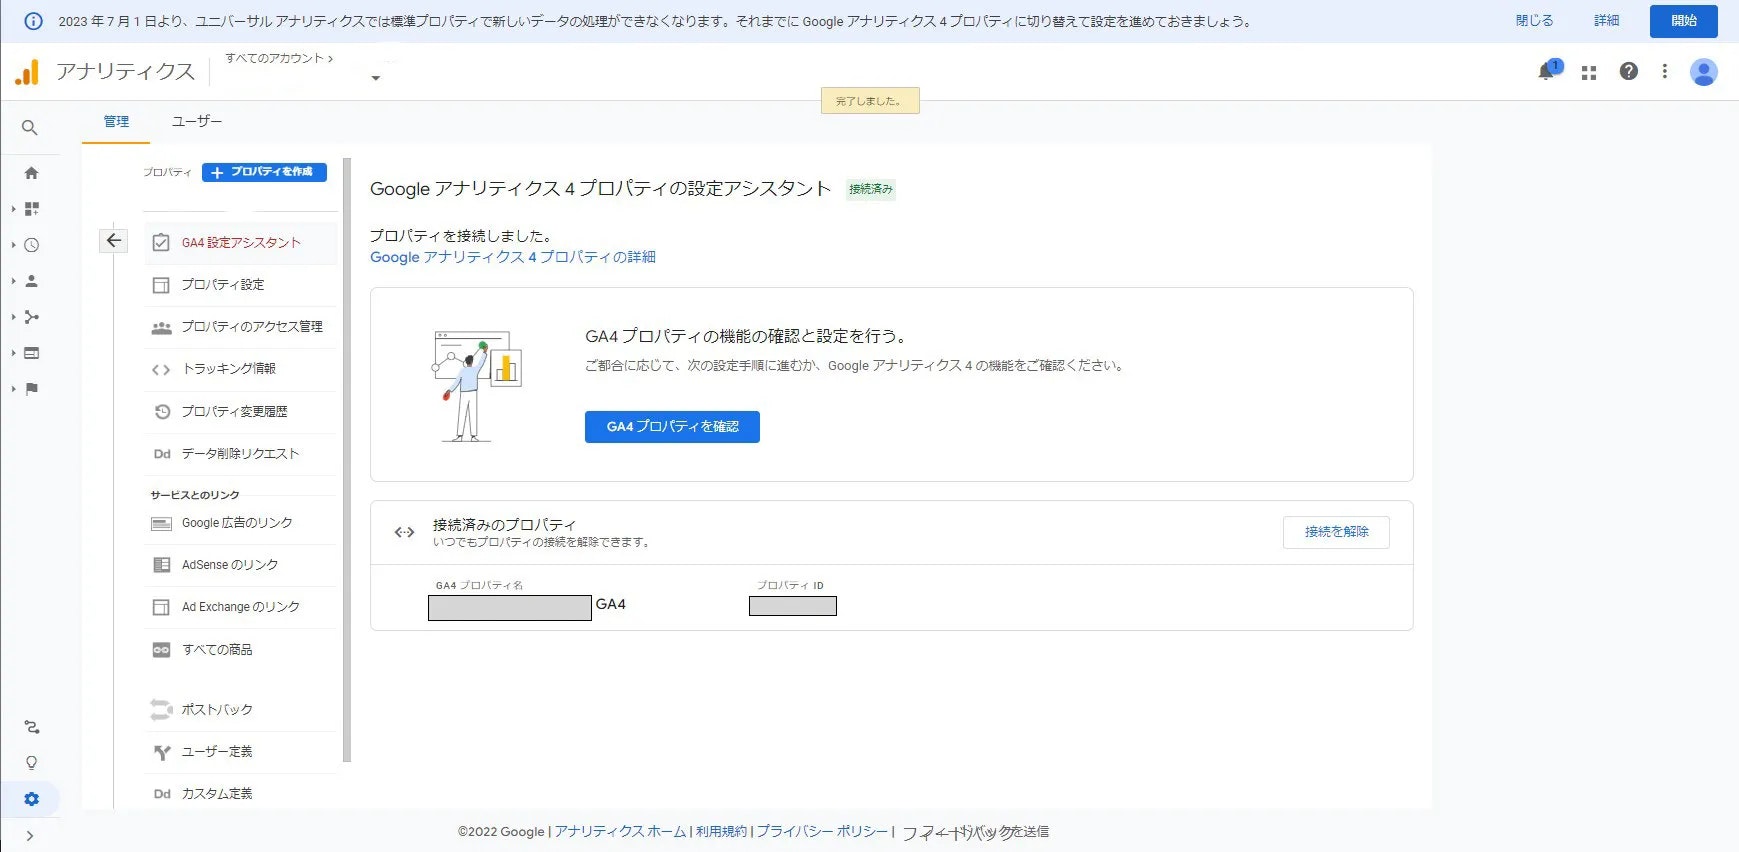Go to Home icon in left sidebar
1739x852 pixels.
point(32,173)
